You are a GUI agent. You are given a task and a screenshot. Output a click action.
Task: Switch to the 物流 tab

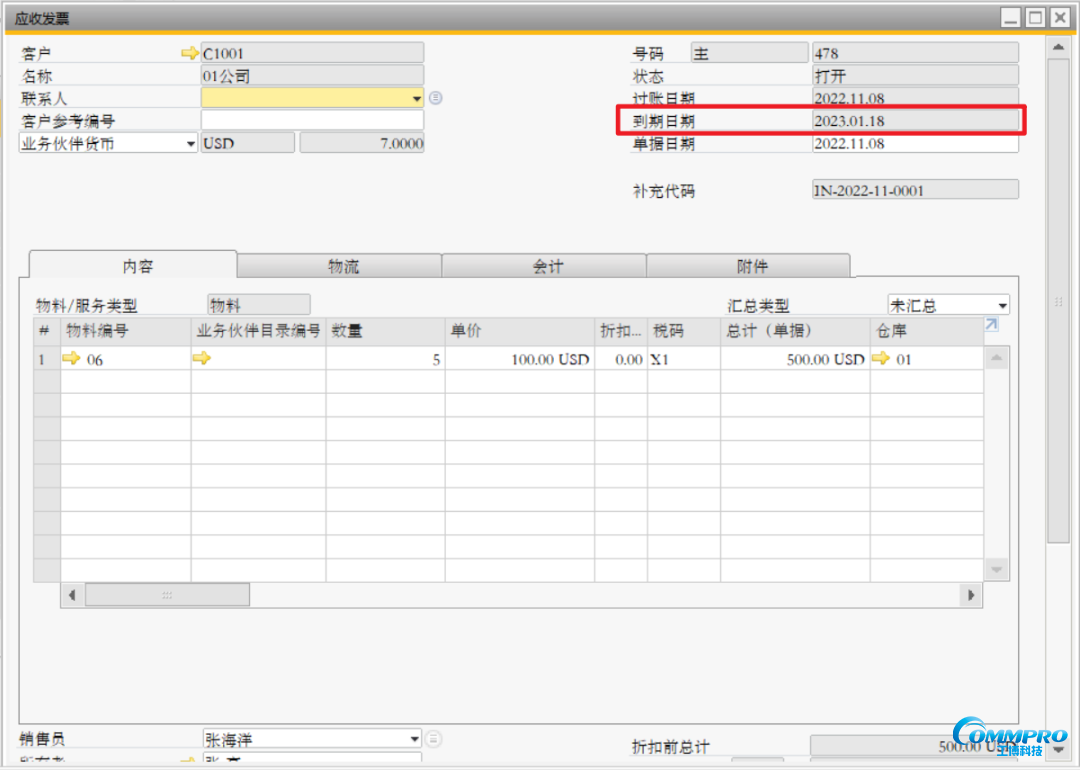pos(343,266)
